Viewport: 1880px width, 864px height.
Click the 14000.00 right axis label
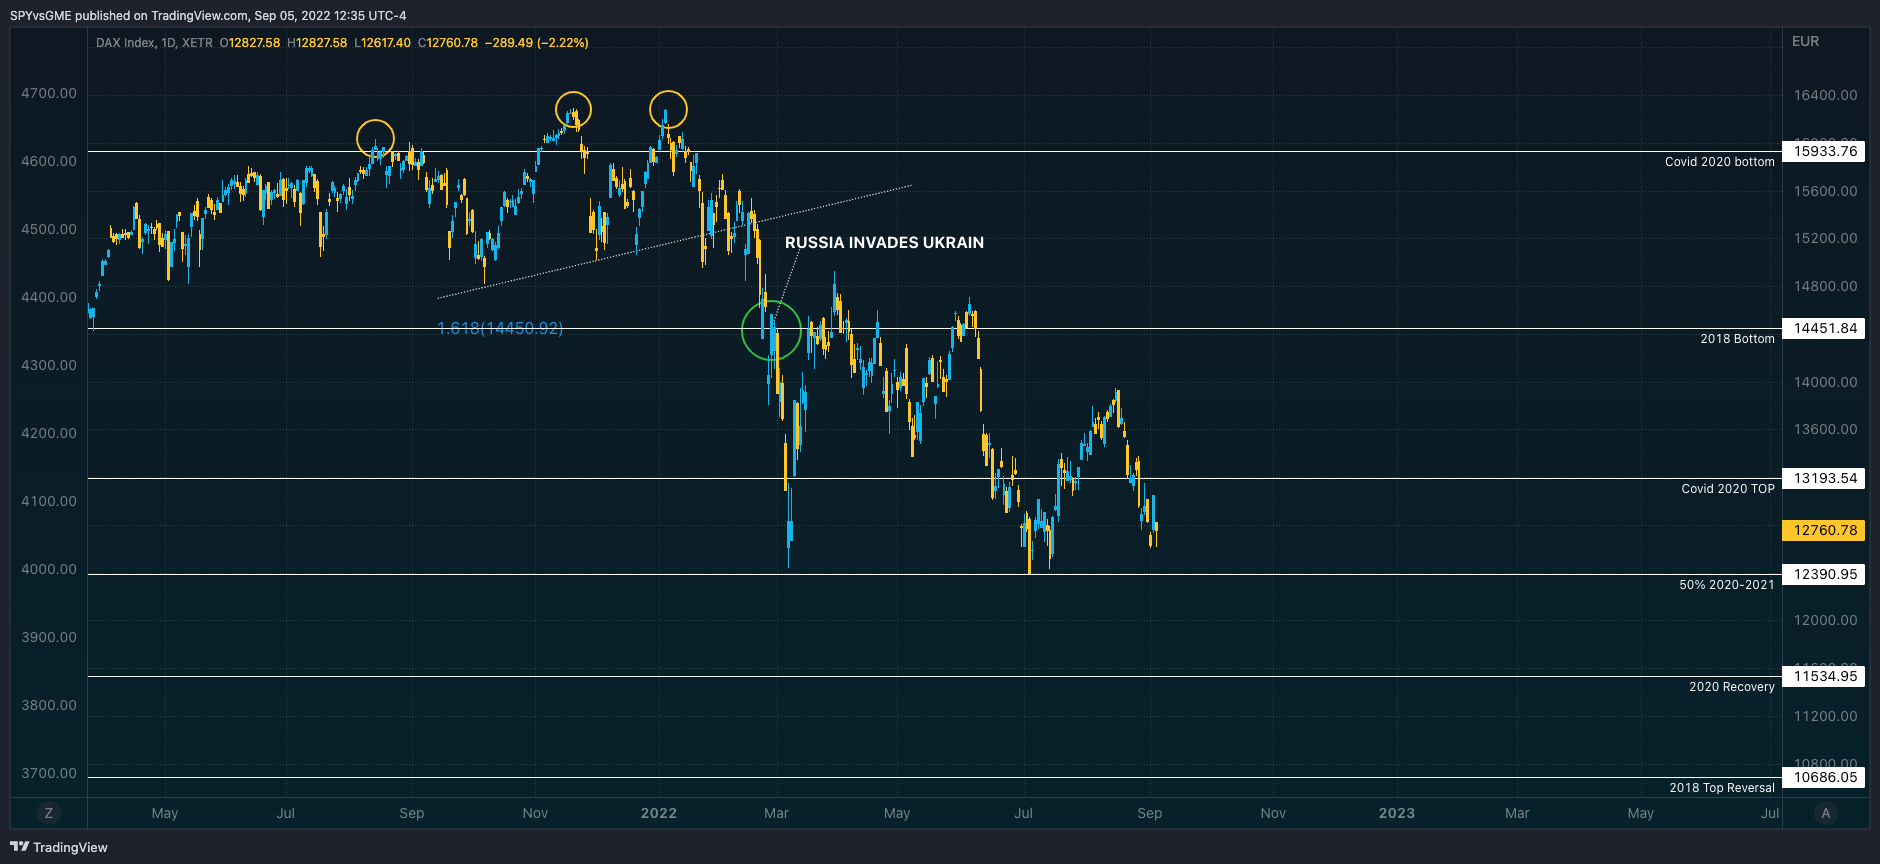pyautogui.click(x=1825, y=382)
